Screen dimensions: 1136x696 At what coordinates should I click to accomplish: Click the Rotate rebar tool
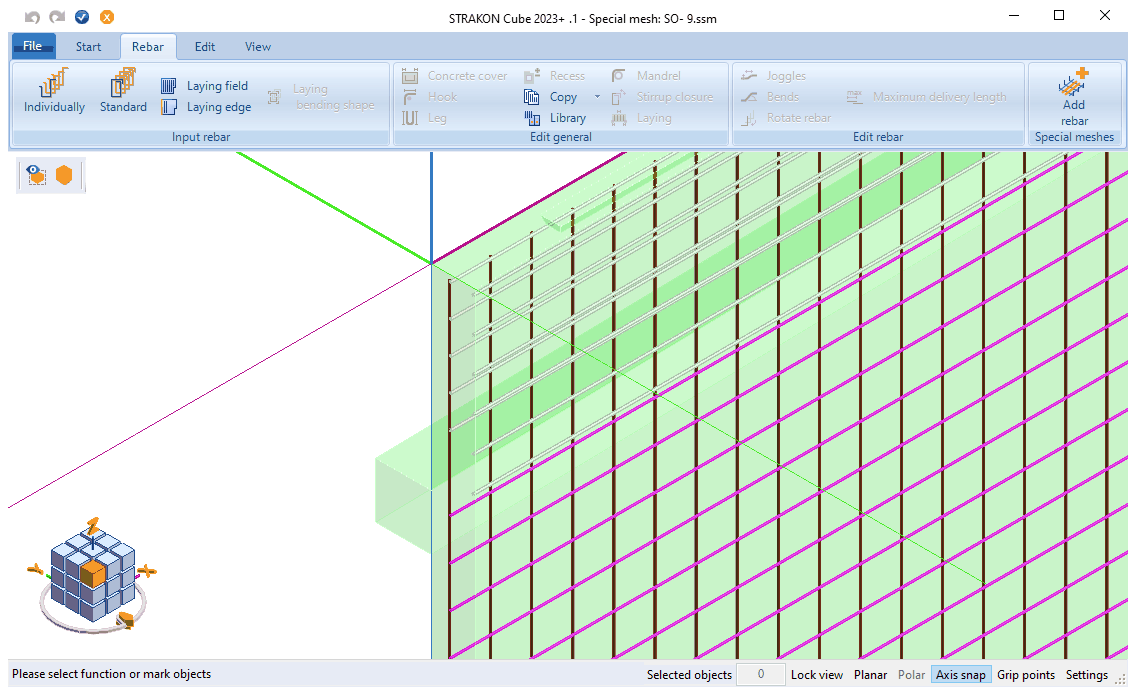pos(786,118)
